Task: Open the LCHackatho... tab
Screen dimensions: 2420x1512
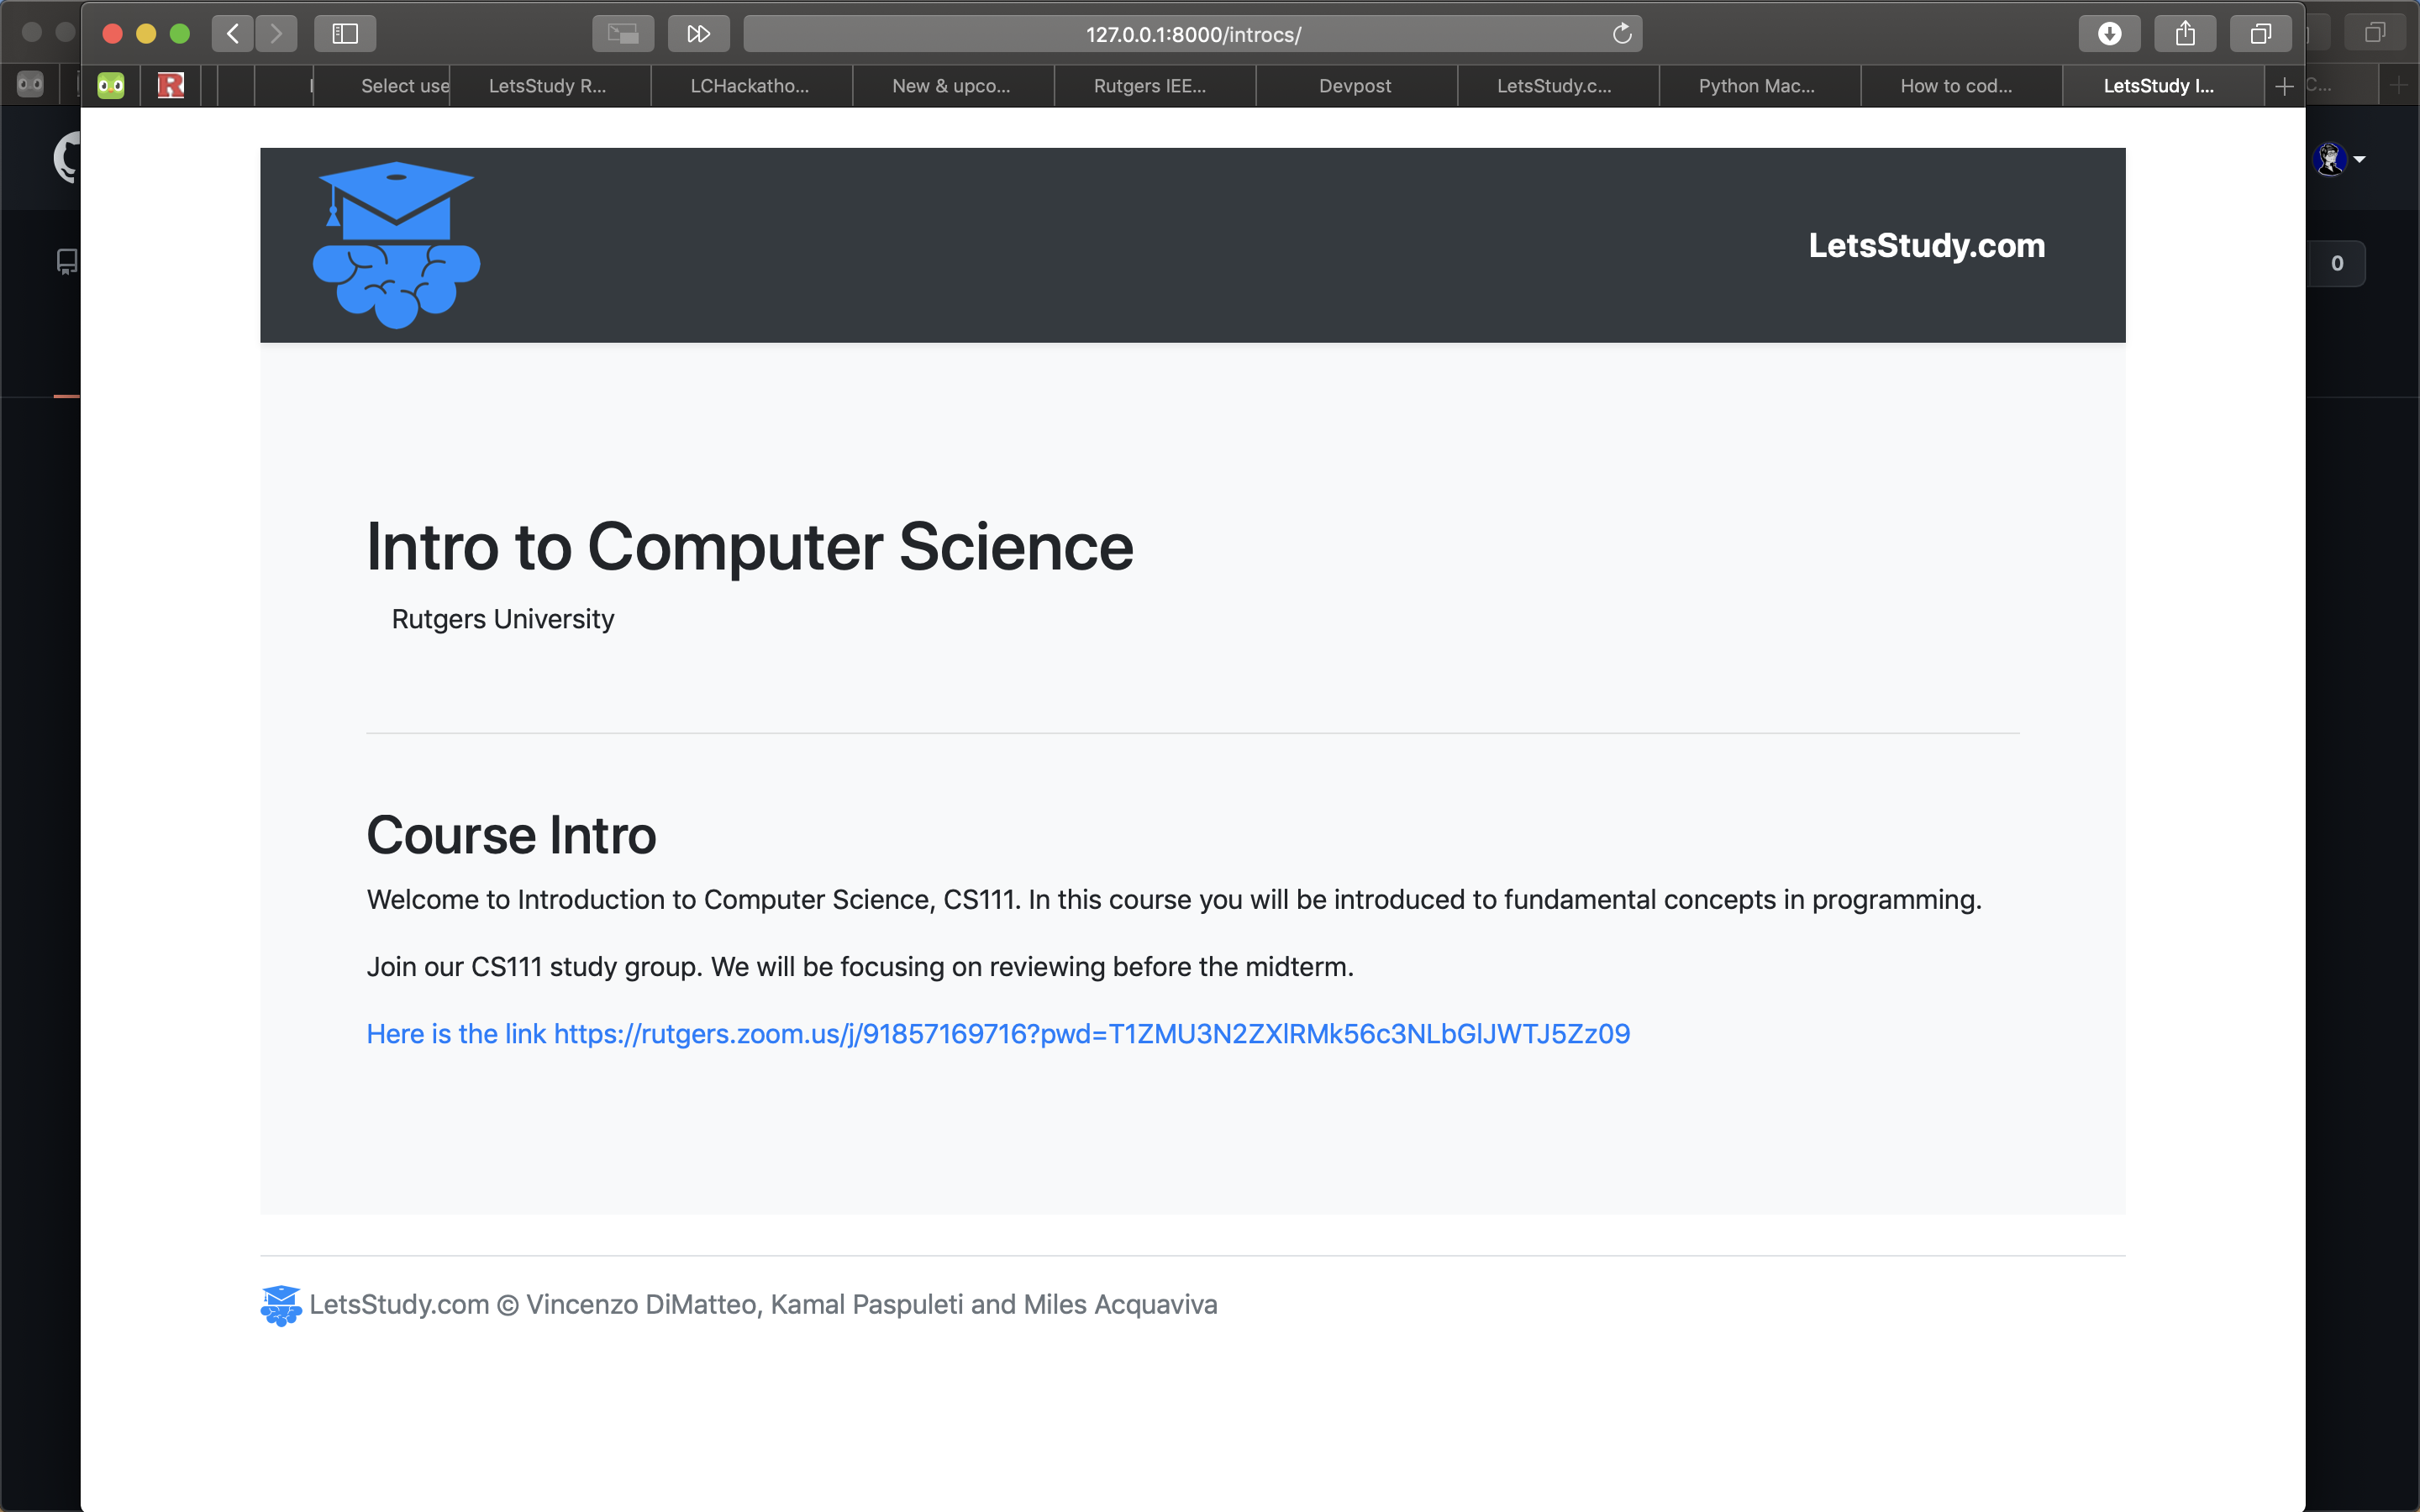Action: 749,86
